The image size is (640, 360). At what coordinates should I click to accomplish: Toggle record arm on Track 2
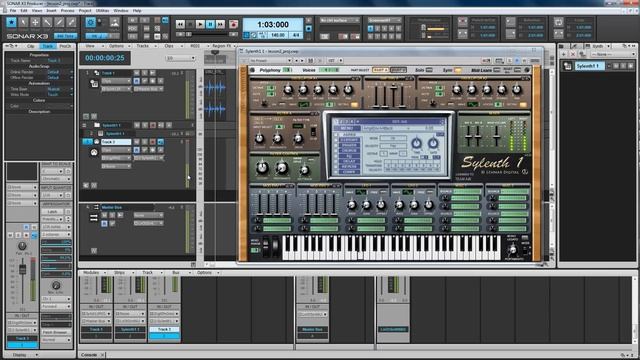[153, 142]
